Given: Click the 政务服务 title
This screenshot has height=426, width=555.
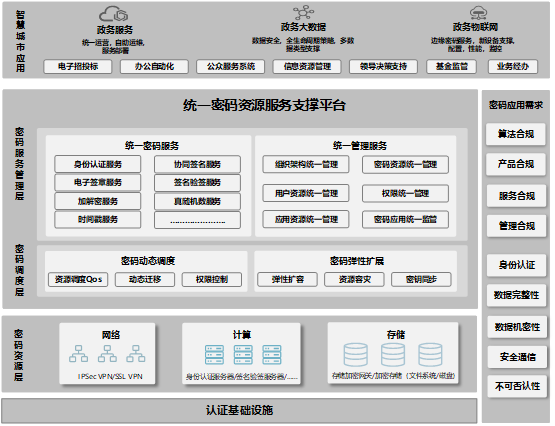Looking at the screenshot, I should pyautogui.click(x=115, y=30).
